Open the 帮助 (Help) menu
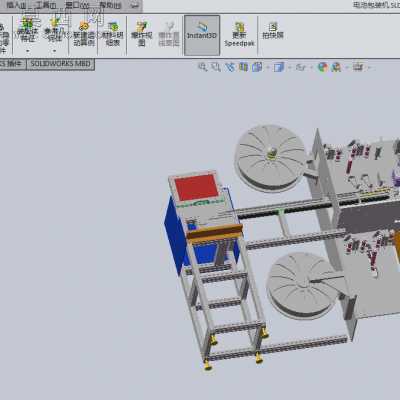400x400 pixels. tap(110, 5)
